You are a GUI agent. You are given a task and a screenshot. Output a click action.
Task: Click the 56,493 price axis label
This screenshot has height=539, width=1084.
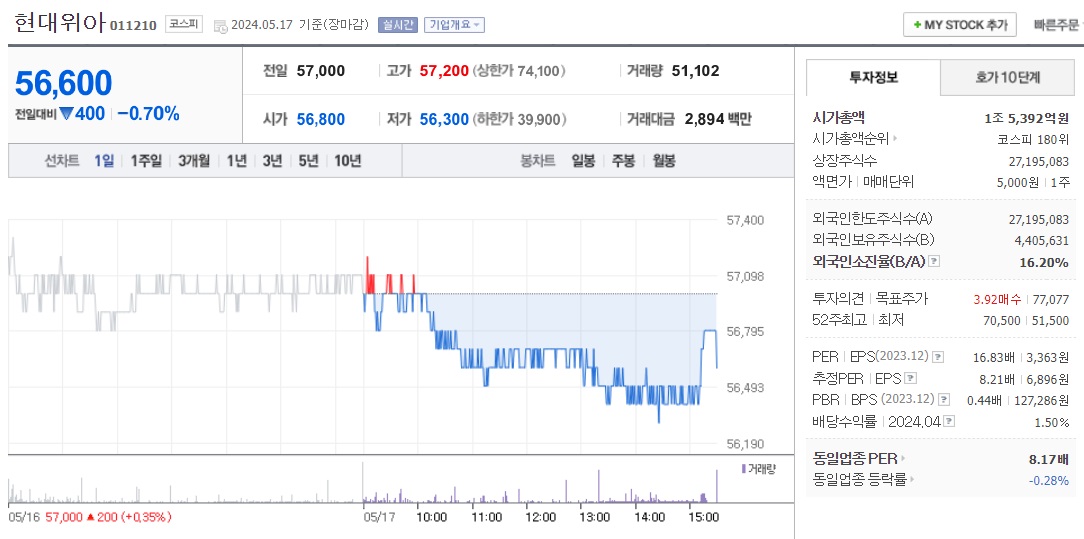tap(745, 388)
